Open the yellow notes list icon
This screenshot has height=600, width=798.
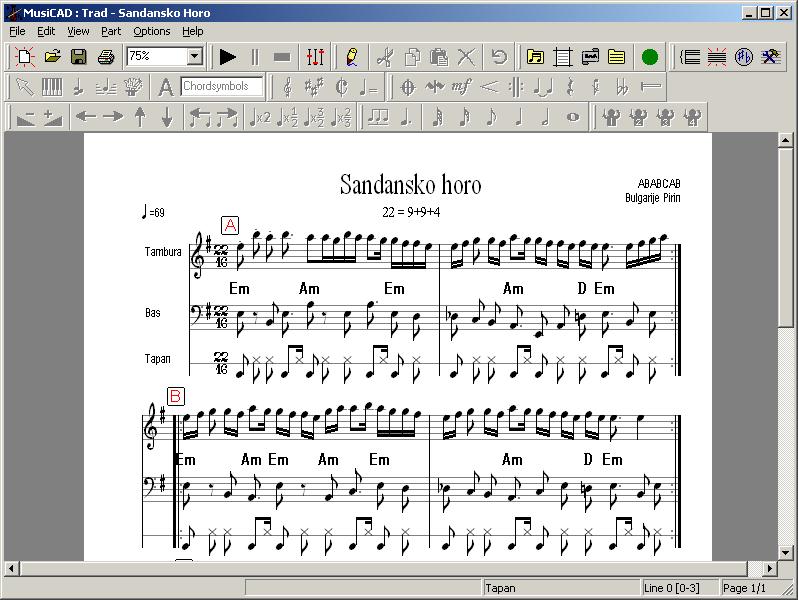616,57
